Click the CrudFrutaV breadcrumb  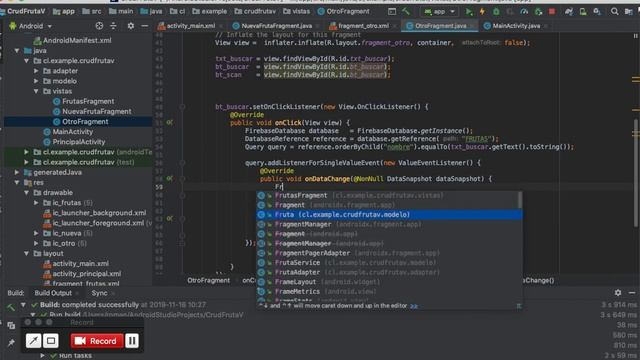tap(26, 11)
